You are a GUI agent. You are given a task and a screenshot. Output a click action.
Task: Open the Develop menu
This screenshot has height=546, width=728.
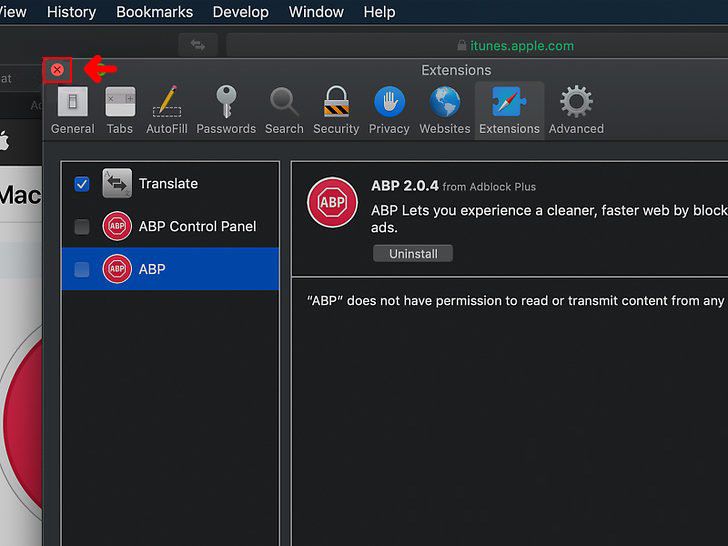tap(240, 12)
